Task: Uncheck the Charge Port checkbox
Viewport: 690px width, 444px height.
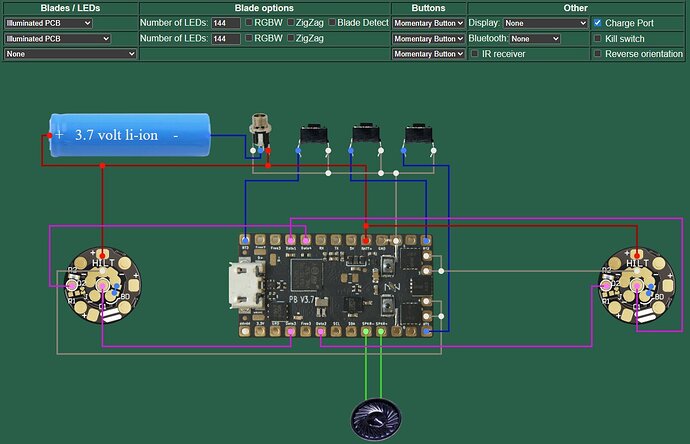Action: [x=597, y=22]
